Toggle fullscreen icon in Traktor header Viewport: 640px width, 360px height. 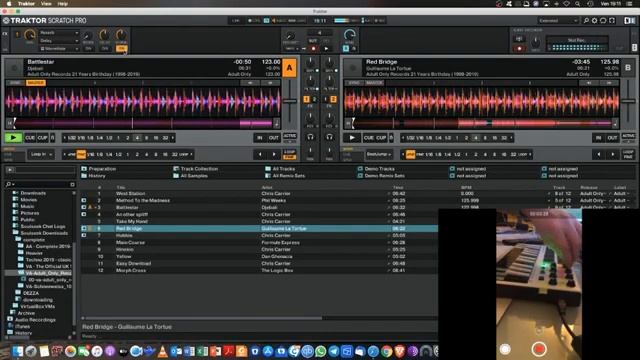coord(612,20)
